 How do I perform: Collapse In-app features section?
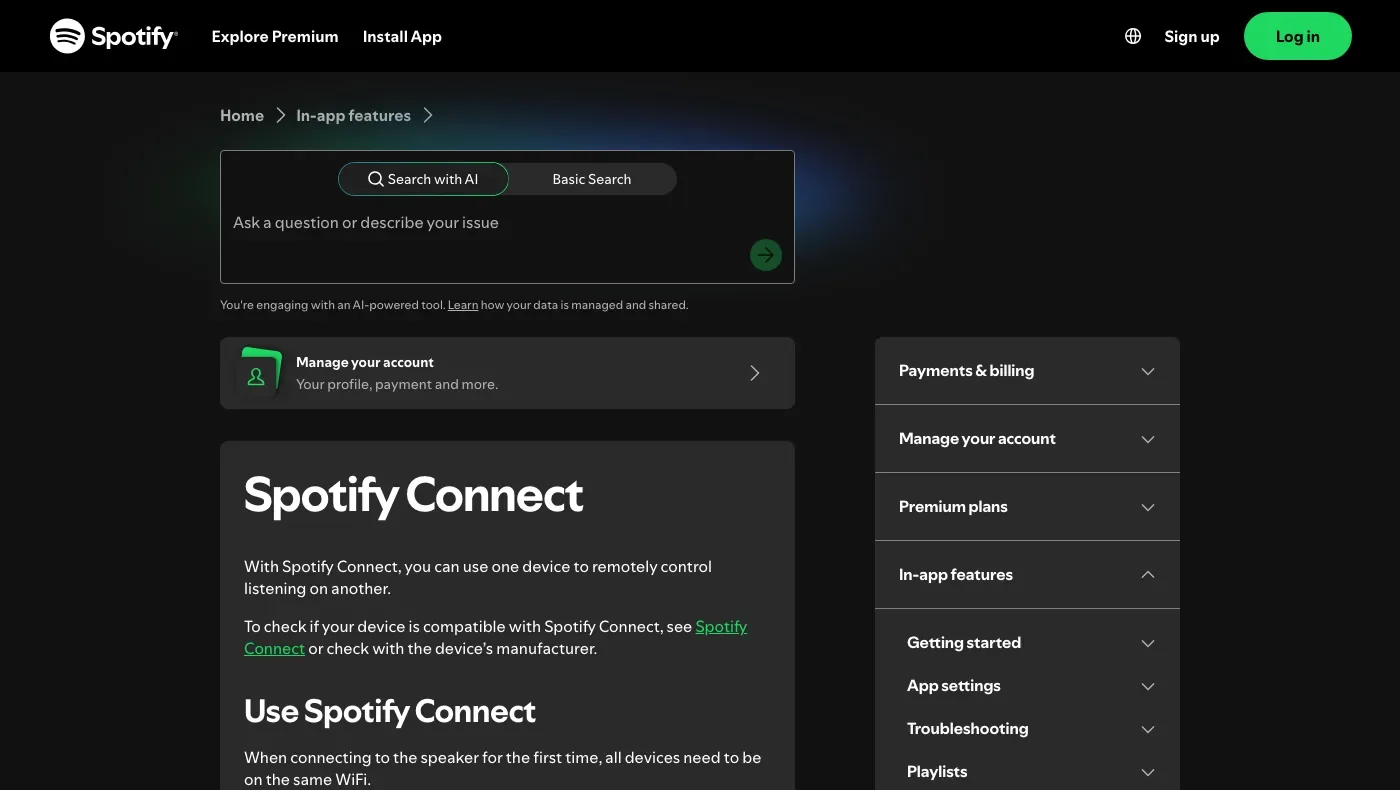1027,575
